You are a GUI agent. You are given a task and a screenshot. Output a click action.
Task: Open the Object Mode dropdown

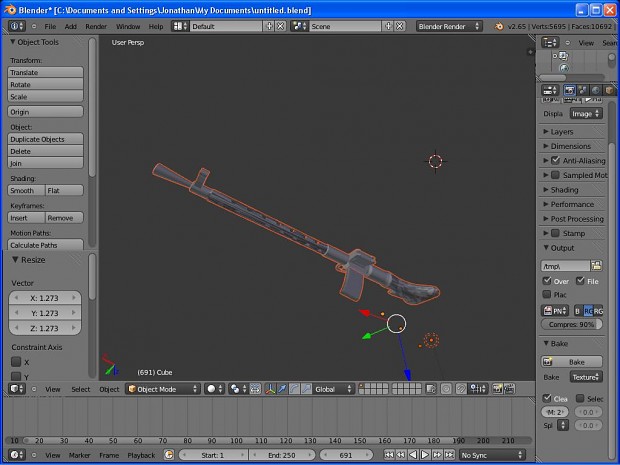tap(163, 389)
